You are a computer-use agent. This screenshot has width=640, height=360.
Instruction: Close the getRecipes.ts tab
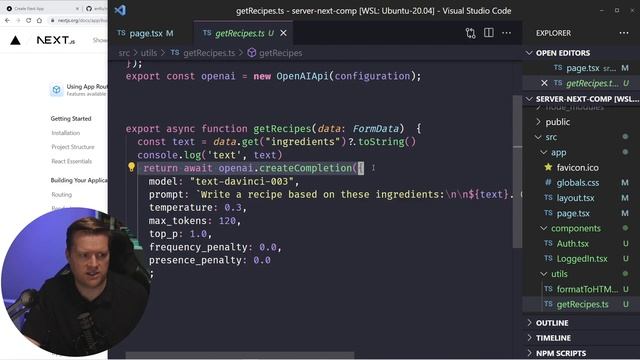(x=283, y=33)
